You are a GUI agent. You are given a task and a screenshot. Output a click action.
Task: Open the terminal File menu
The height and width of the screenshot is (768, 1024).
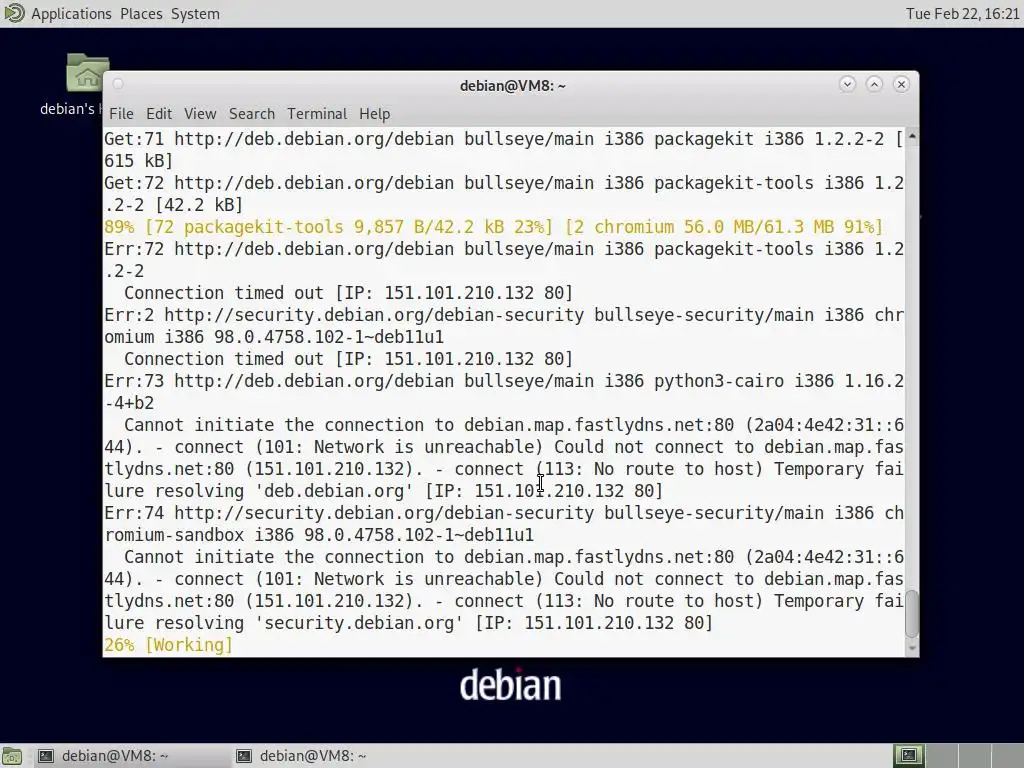[x=121, y=114]
